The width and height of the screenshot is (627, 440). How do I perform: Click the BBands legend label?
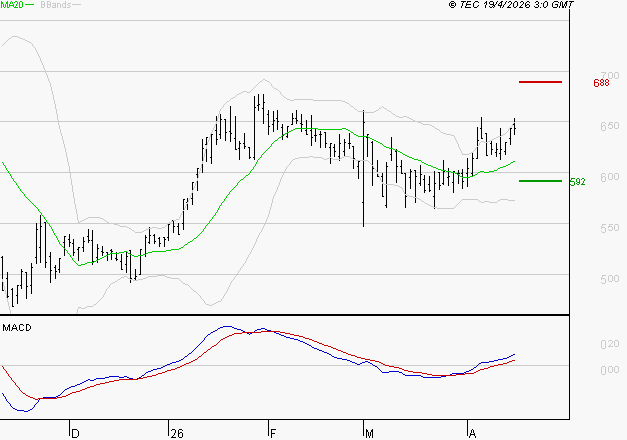click(x=56, y=5)
